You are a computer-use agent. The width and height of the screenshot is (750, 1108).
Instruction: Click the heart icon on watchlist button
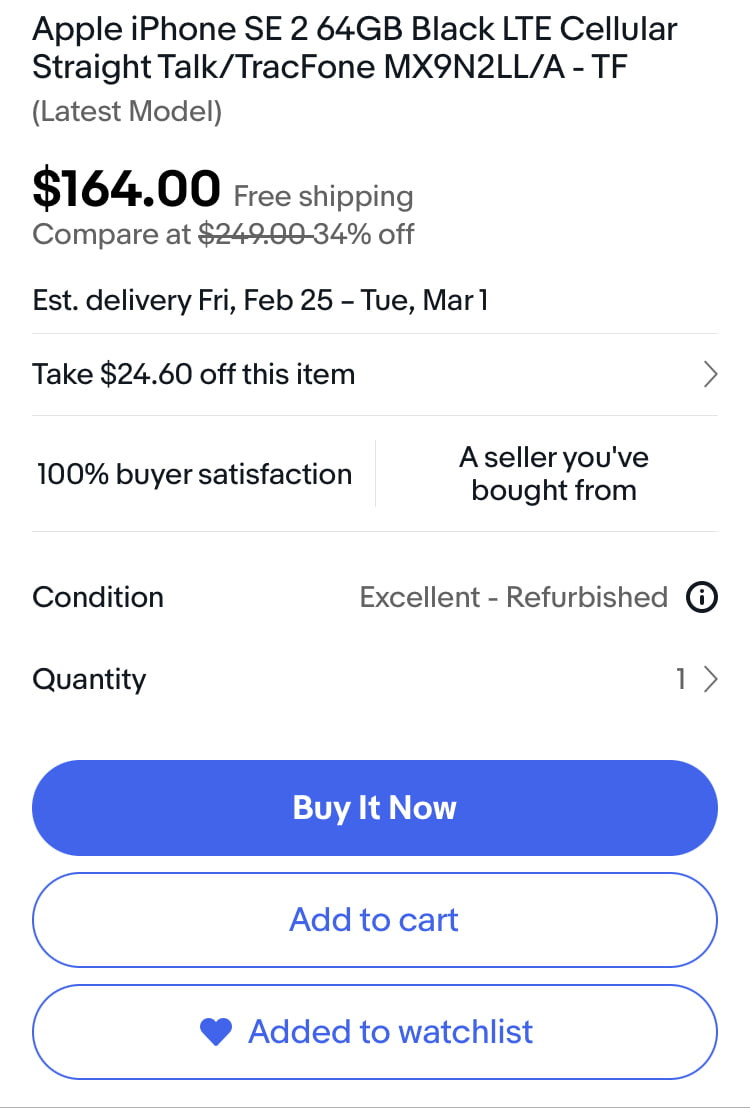pos(216,1032)
